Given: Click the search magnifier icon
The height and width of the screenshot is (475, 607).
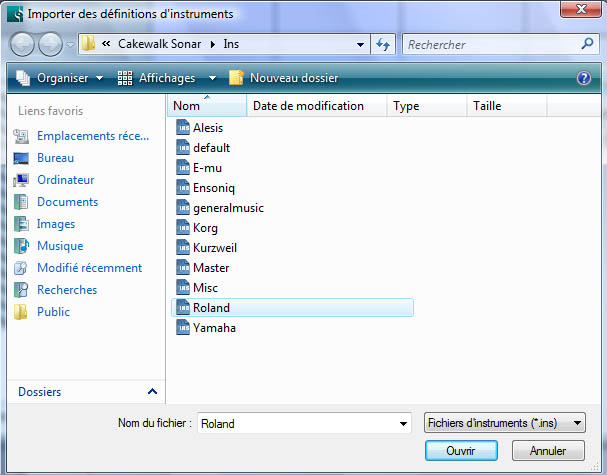Looking at the screenshot, I should click(587, 43).
